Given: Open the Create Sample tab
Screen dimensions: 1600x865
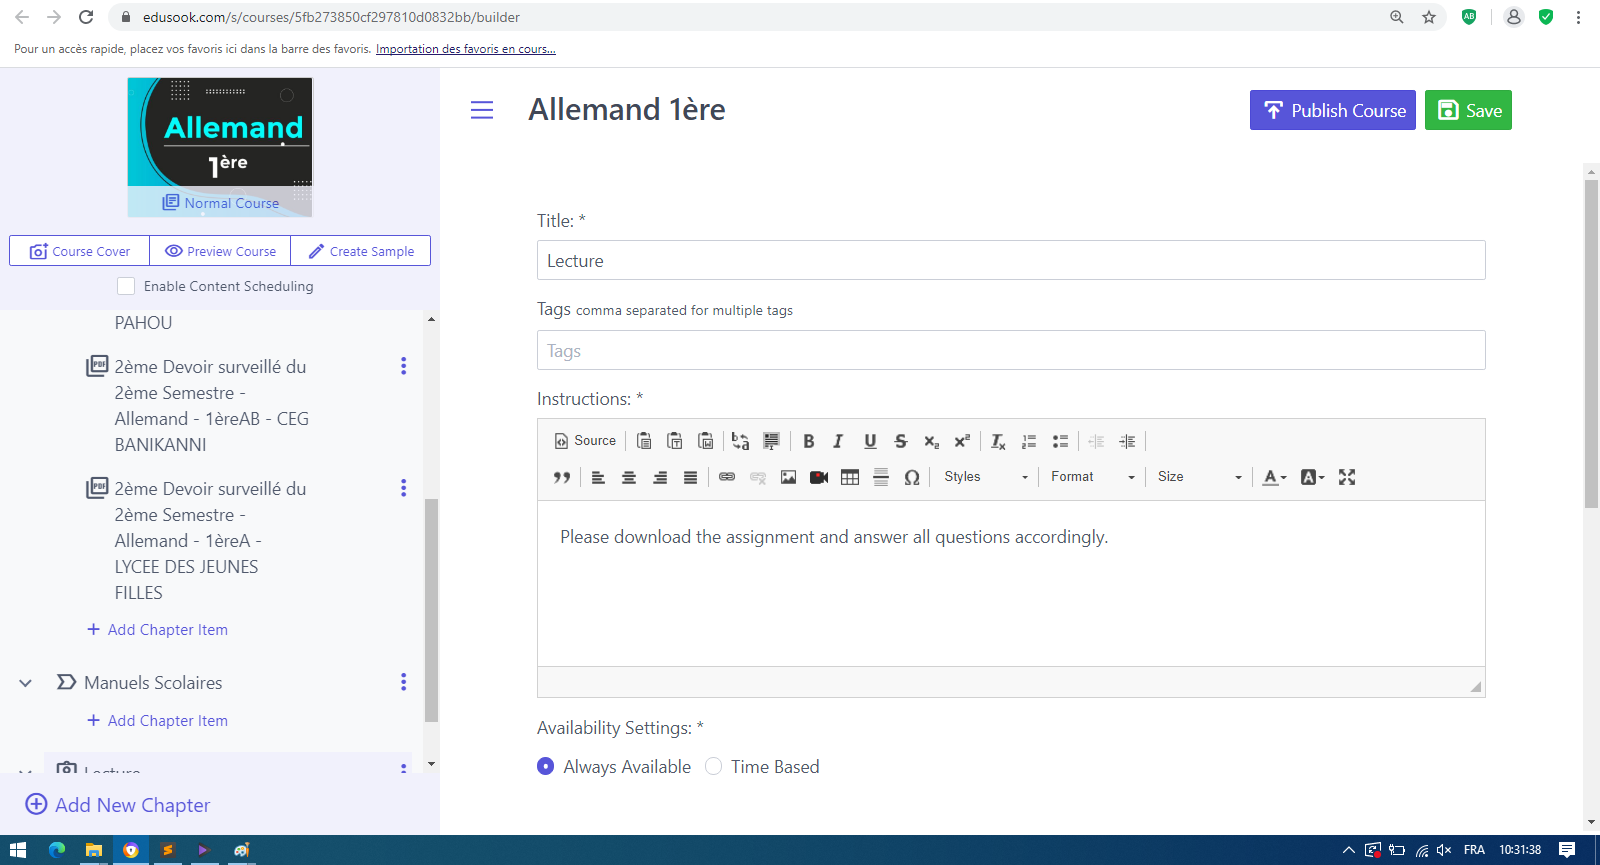Looking at the screenshot, I should click(361, 251).
